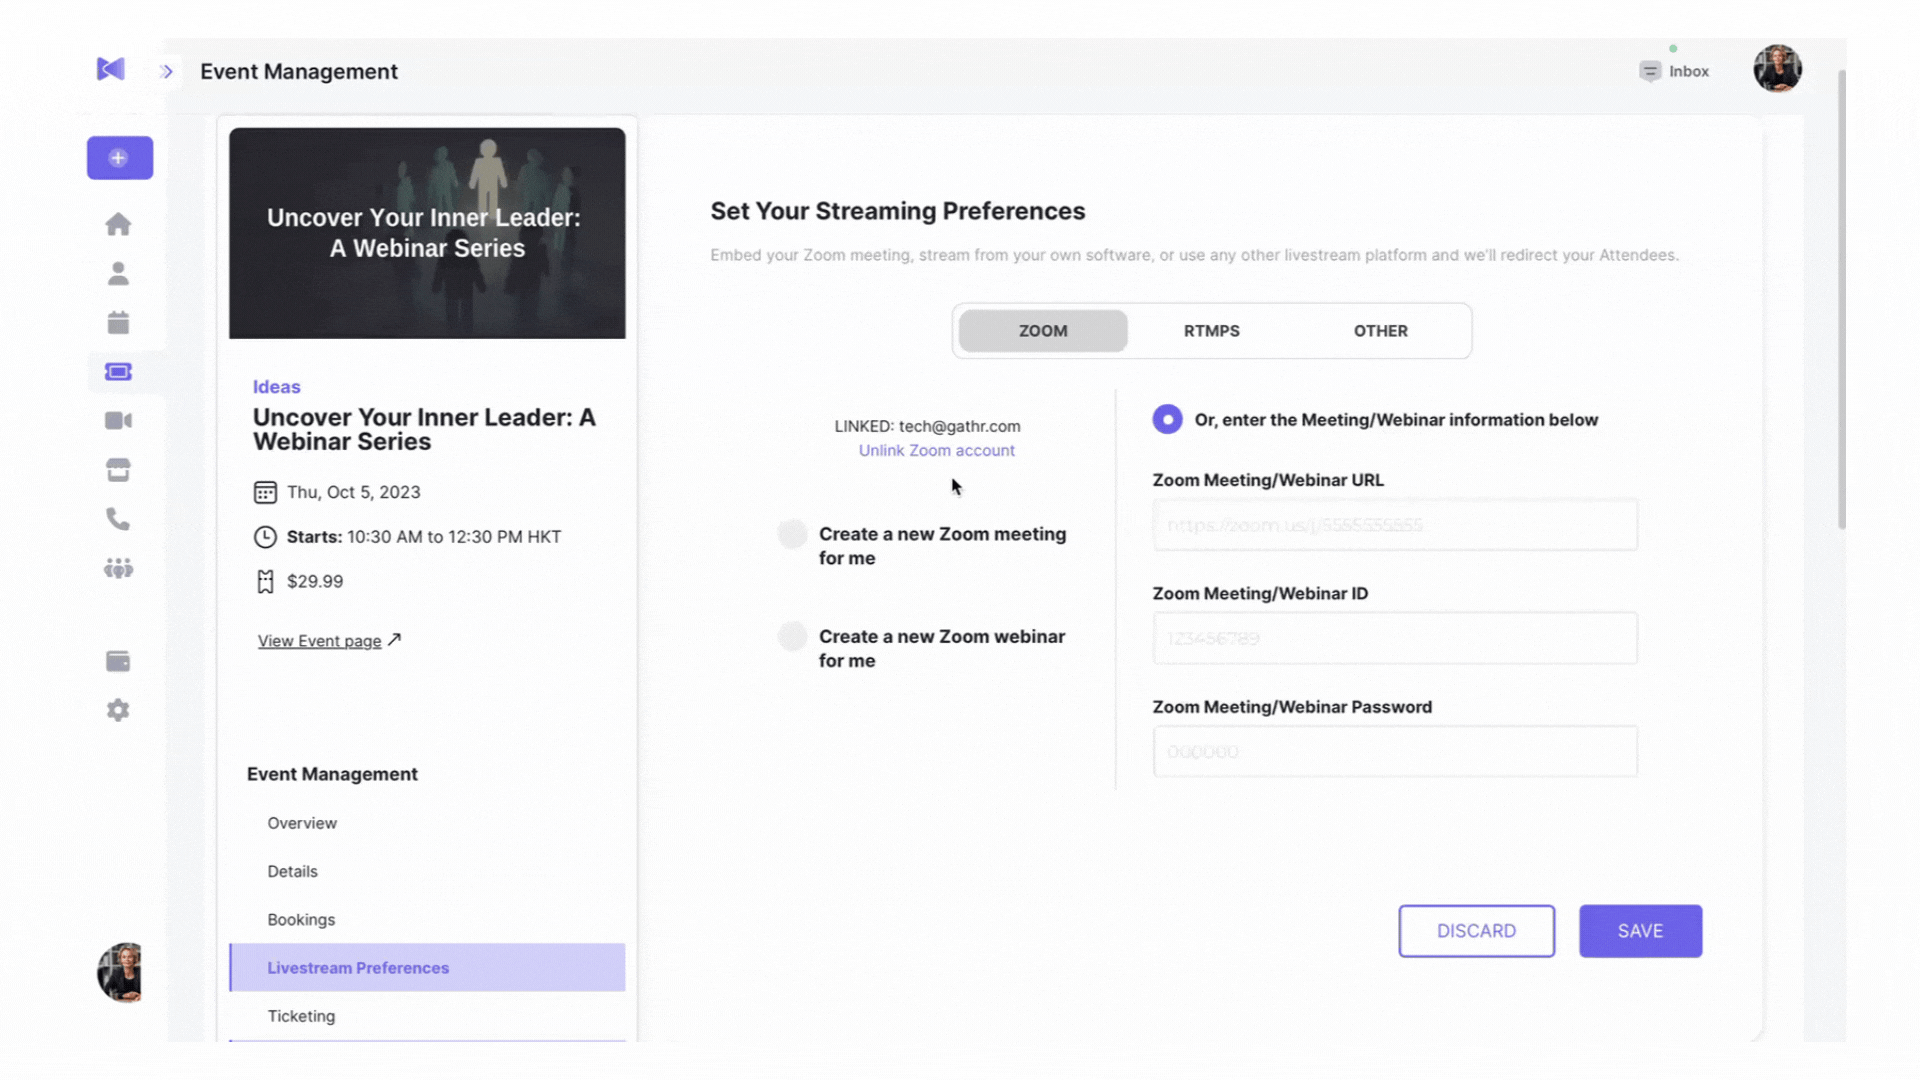Screen dimensions: 1920x1080
Task: Select Create a new Zoom webinar option
Action: tap(793, 636)
